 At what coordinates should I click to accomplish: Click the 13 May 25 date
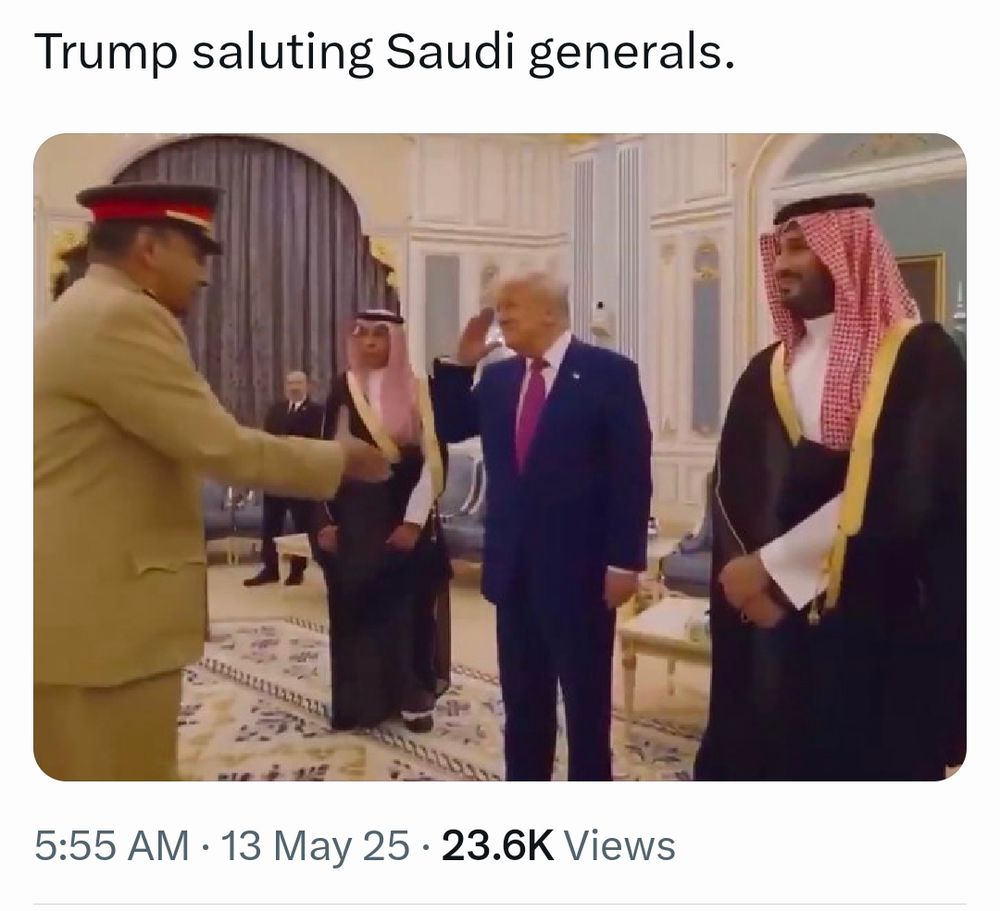tap(314, 845)
